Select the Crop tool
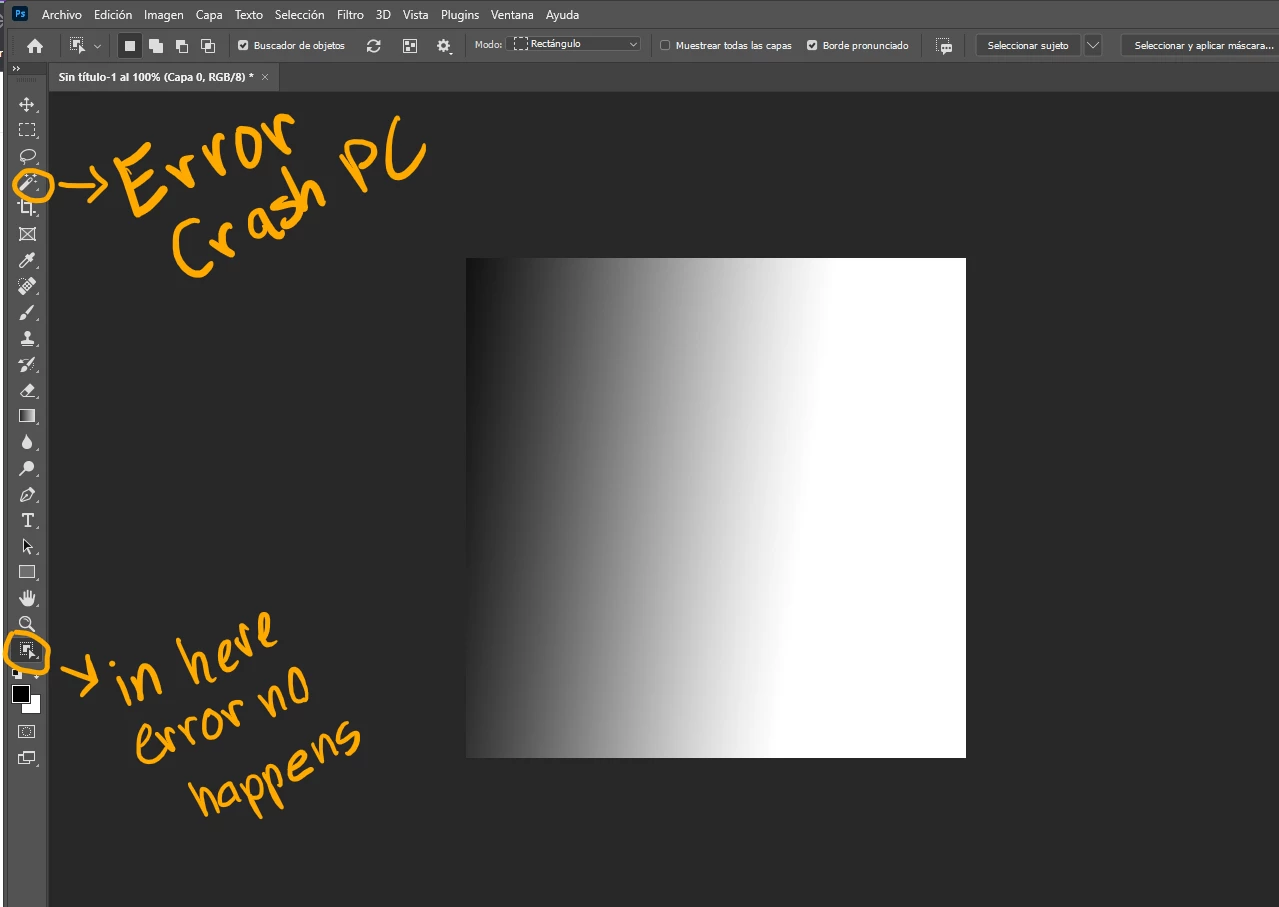This screenshot has width=1279, height=907. (27, 208)
